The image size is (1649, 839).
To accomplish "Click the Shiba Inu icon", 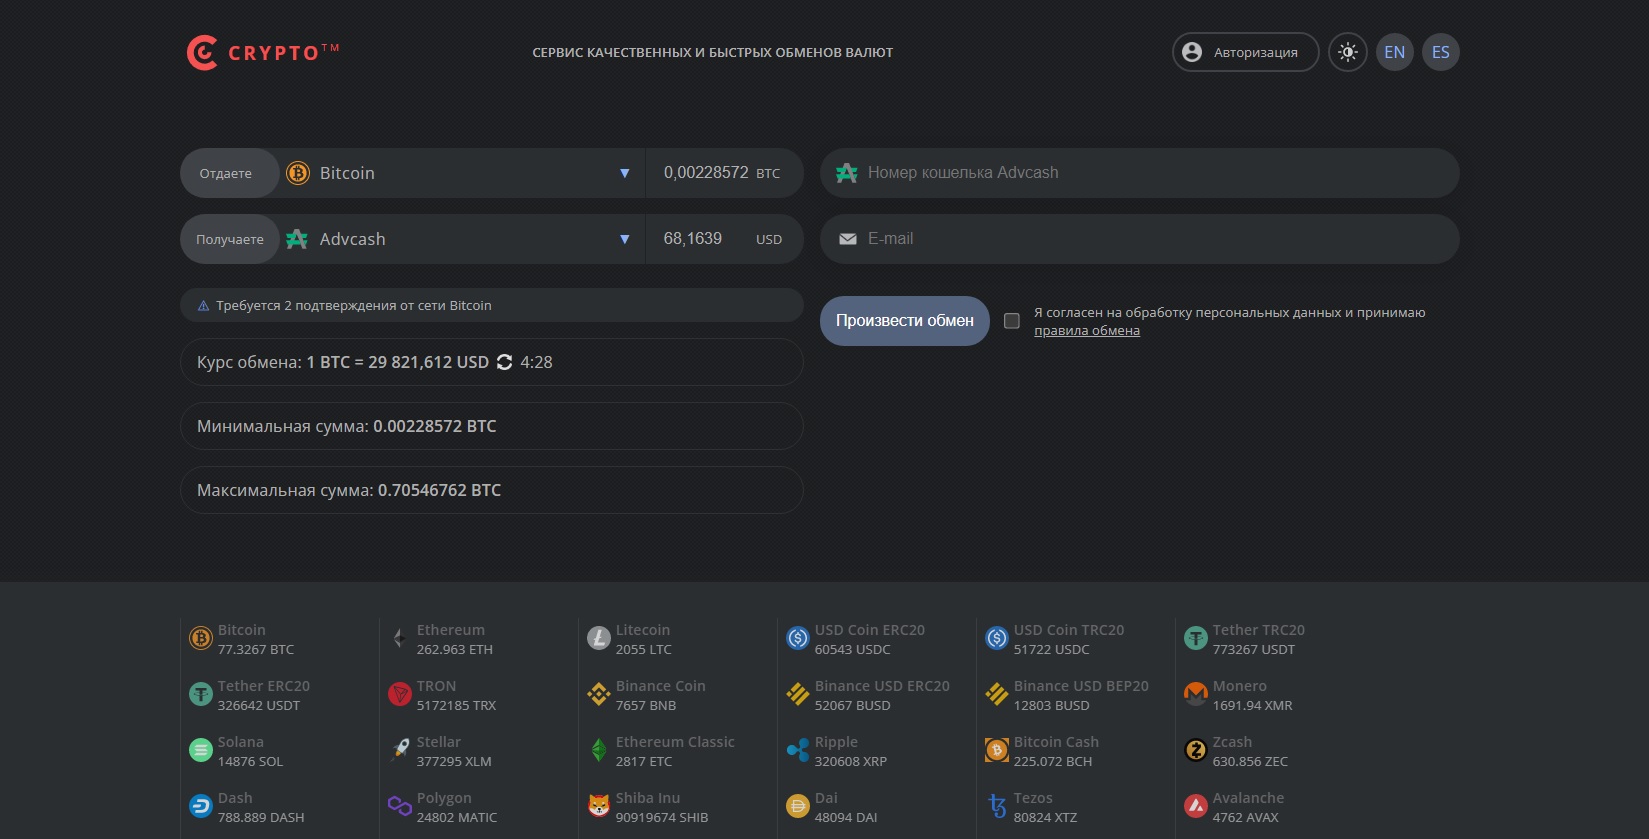I will [599, 806].
